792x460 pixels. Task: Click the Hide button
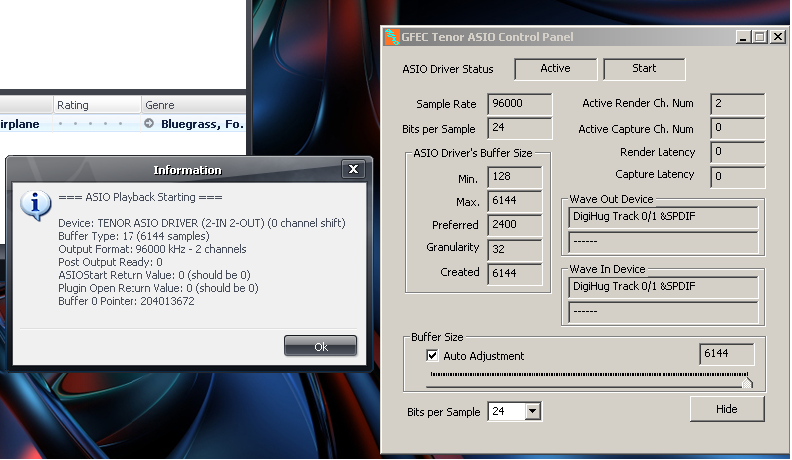(727, 409)
